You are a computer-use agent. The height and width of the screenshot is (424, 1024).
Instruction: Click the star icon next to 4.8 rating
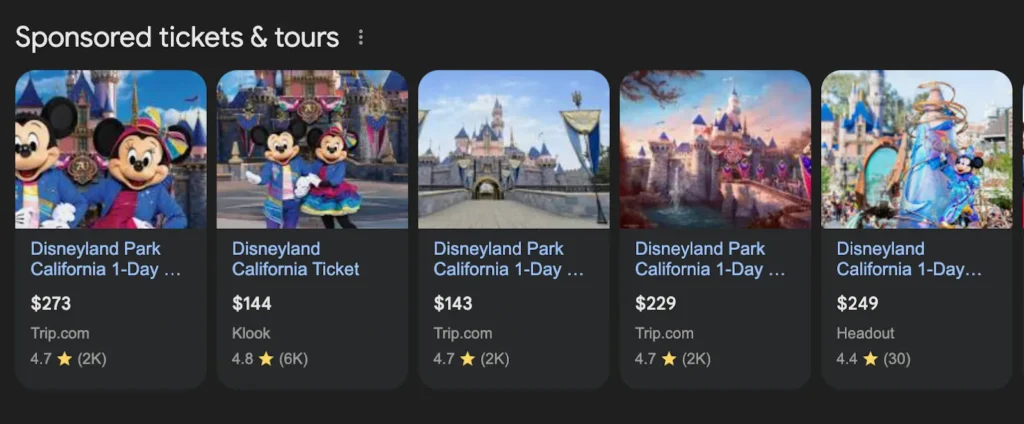click(x=266, y=359)
